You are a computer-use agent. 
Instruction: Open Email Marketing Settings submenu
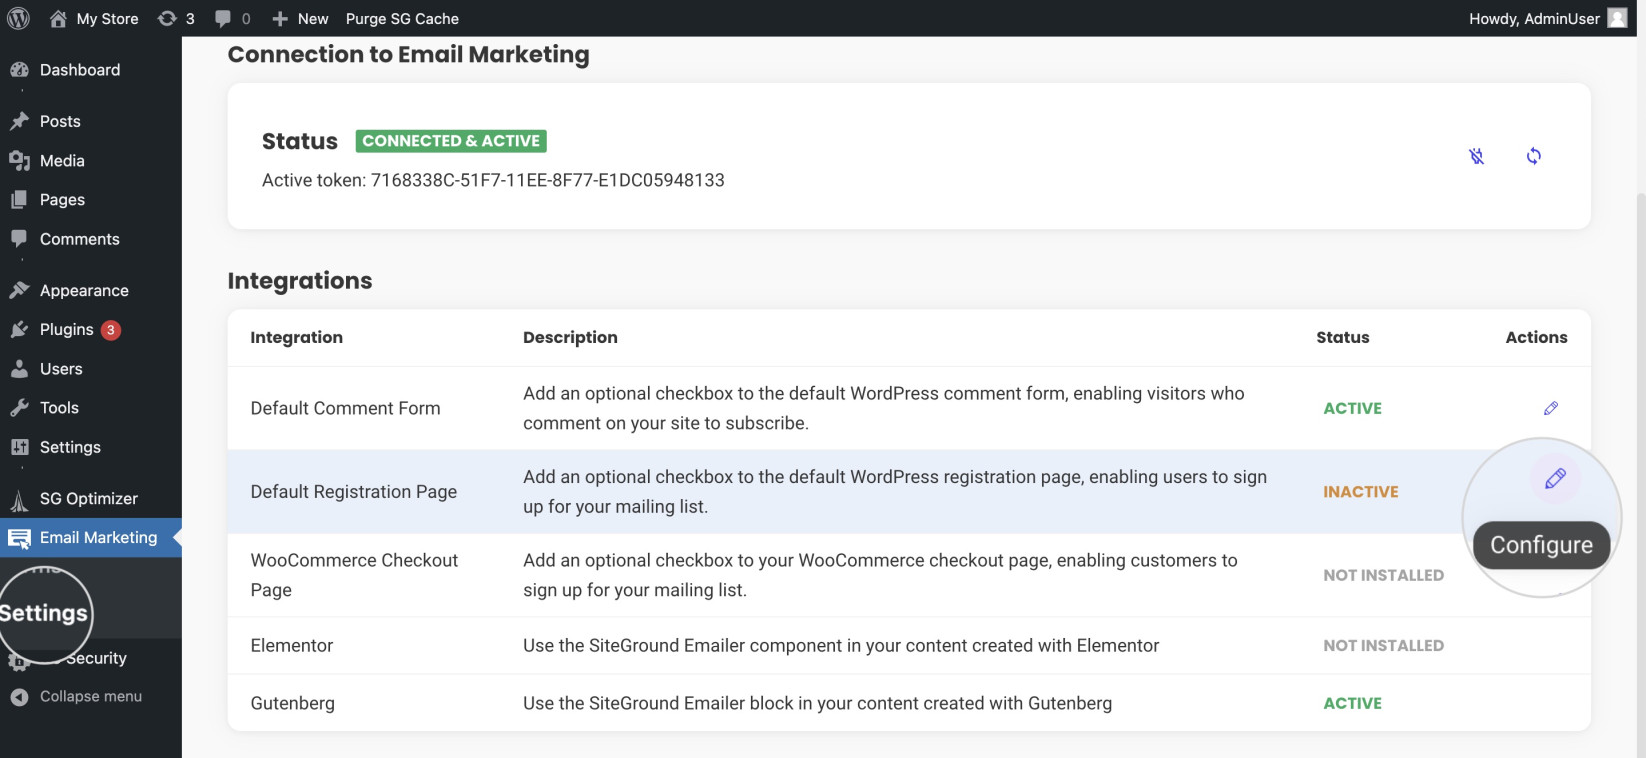tap(44, 613)
